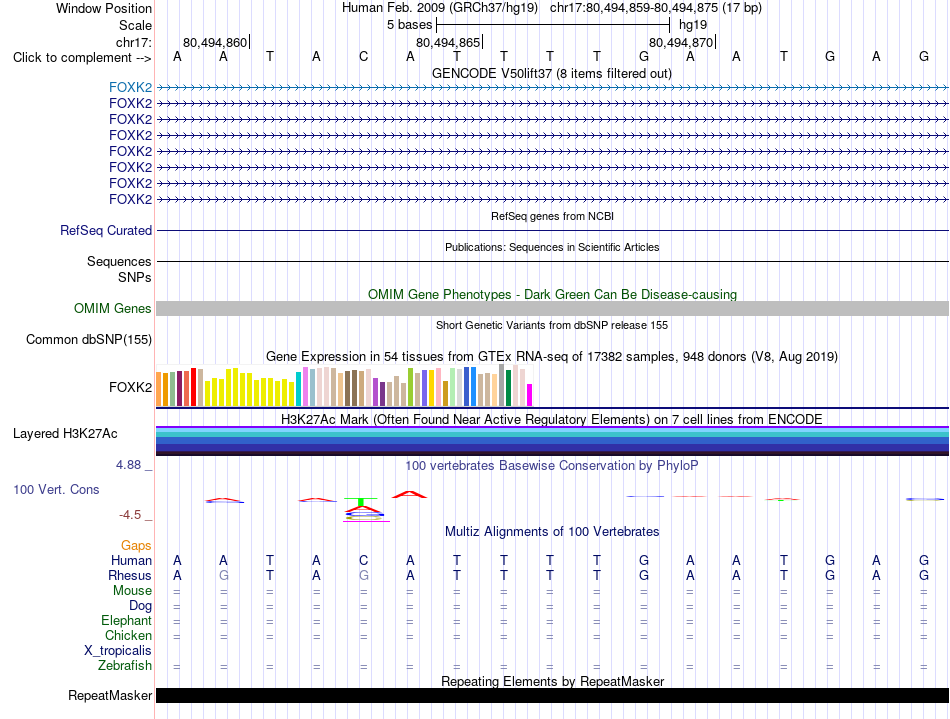Click the black RepeatMasker bar
950x719 pixels.
pyautogui.click(x=552, y=695)
